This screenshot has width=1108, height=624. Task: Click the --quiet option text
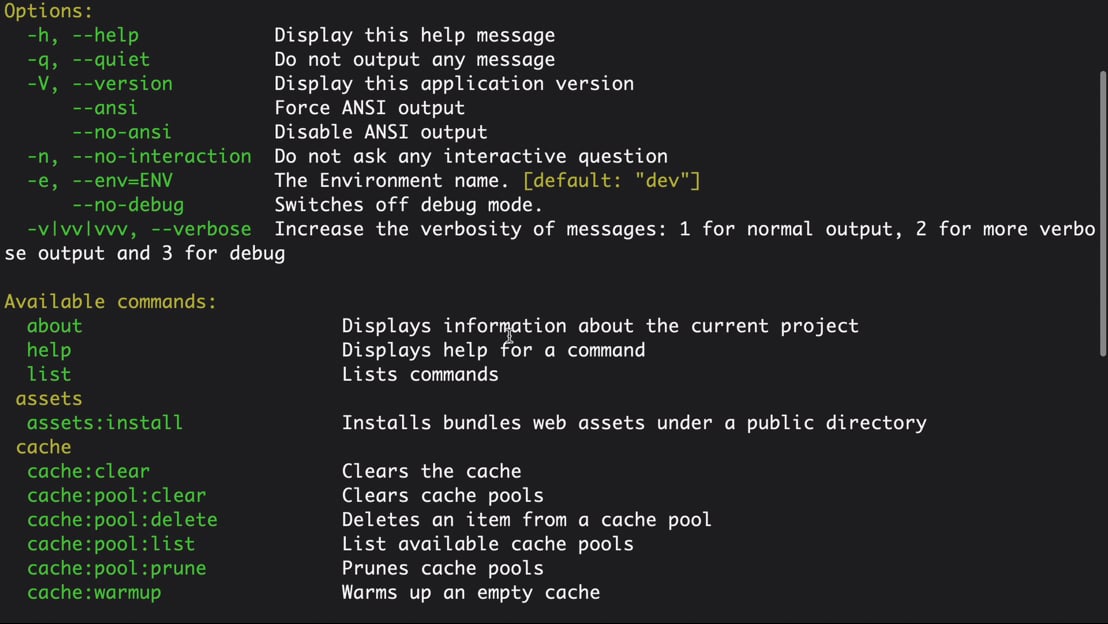(111, 59)
